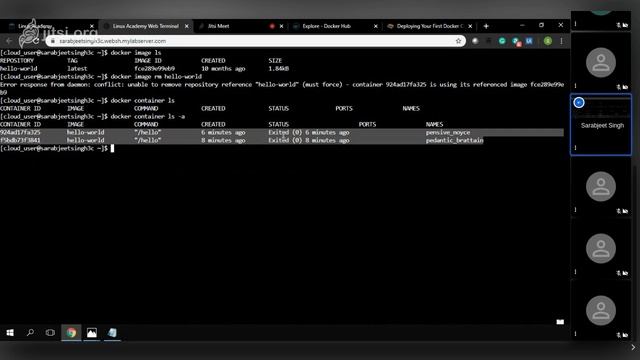Select the participant avatar just above Sarabjeet Singh

coord(601,62)
